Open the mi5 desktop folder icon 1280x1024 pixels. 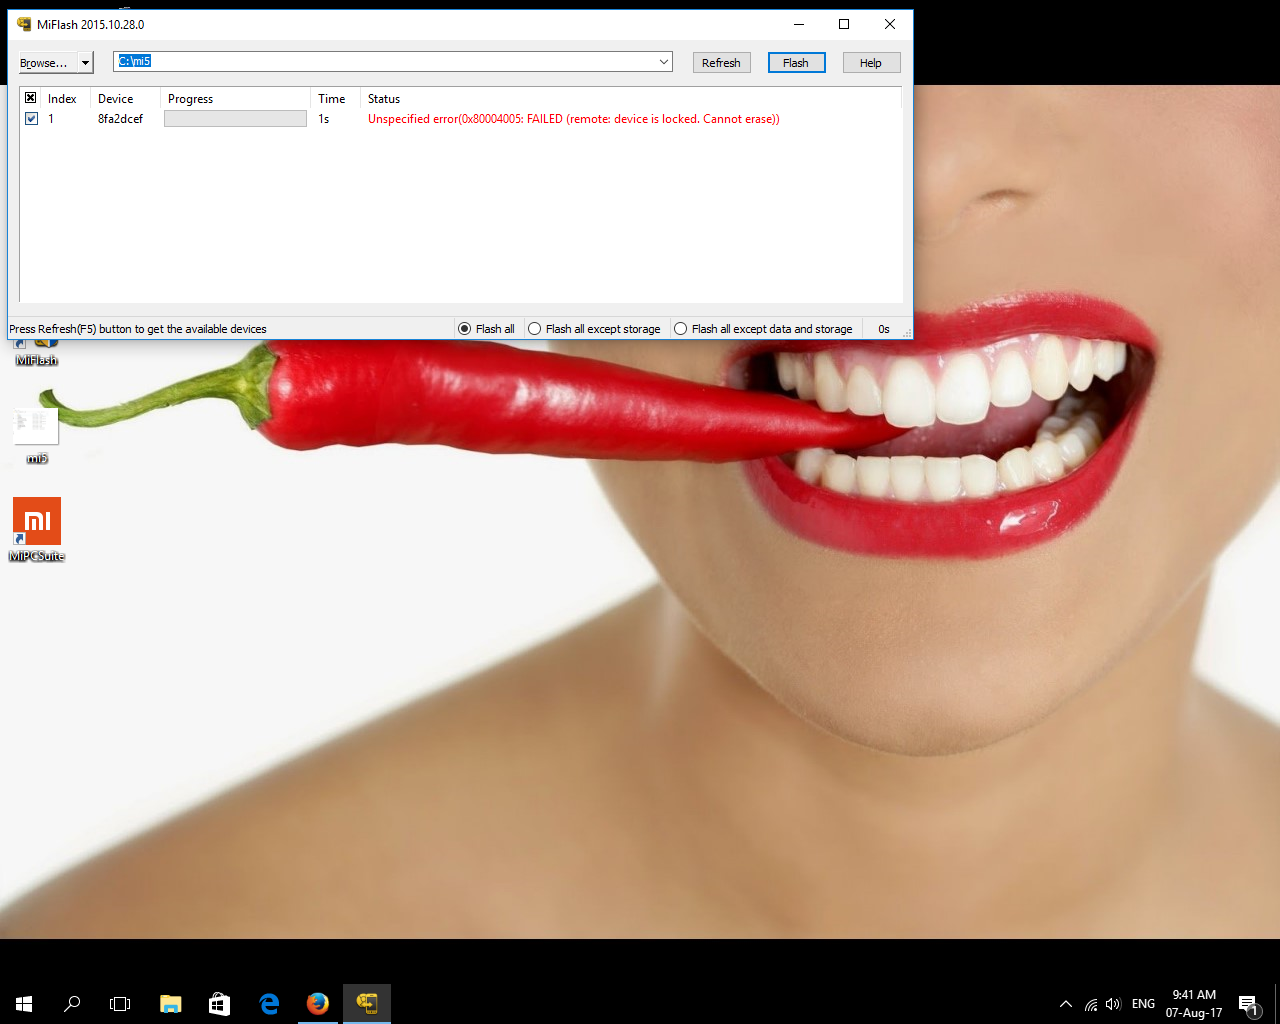36,428
